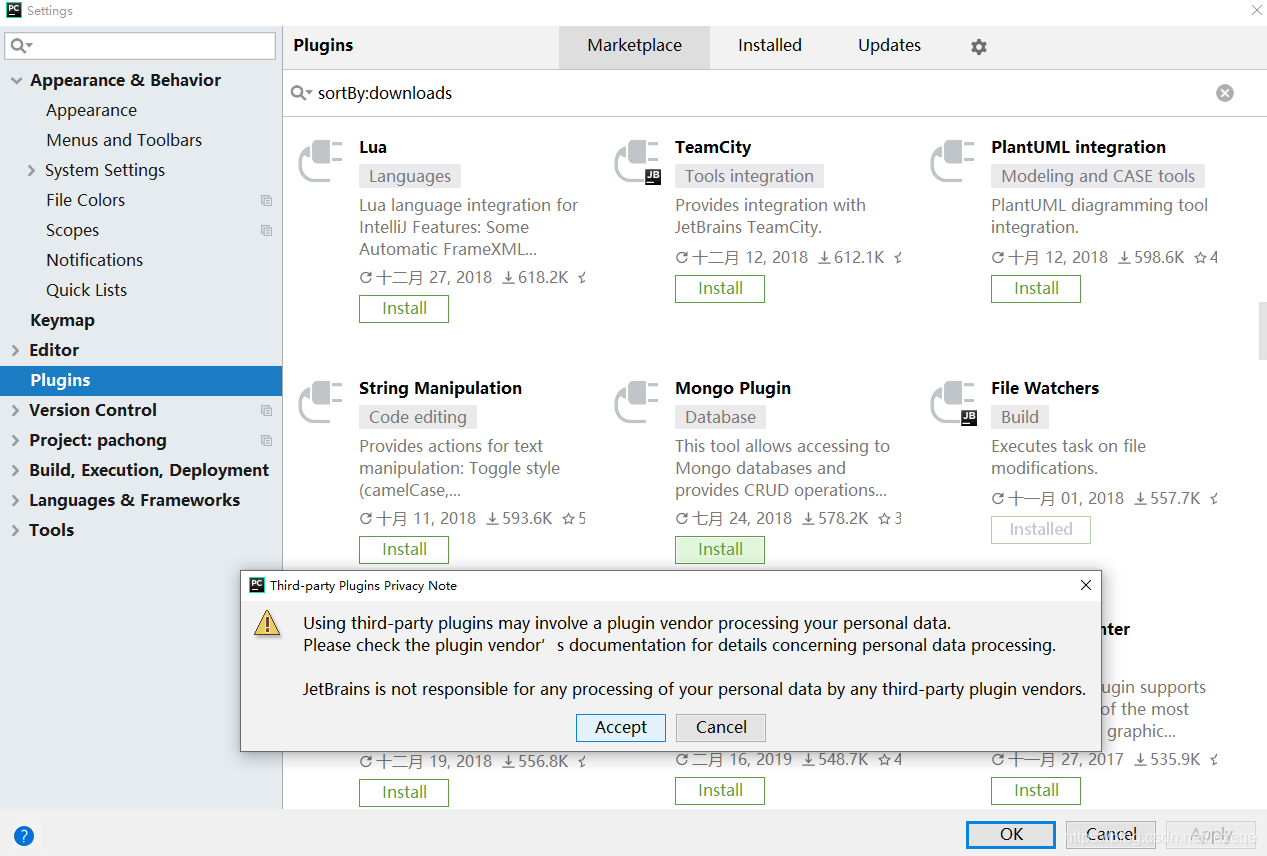Click the String Manipulation plugin icon
This screenshot has width=1267, height=856.
point(321,403)
